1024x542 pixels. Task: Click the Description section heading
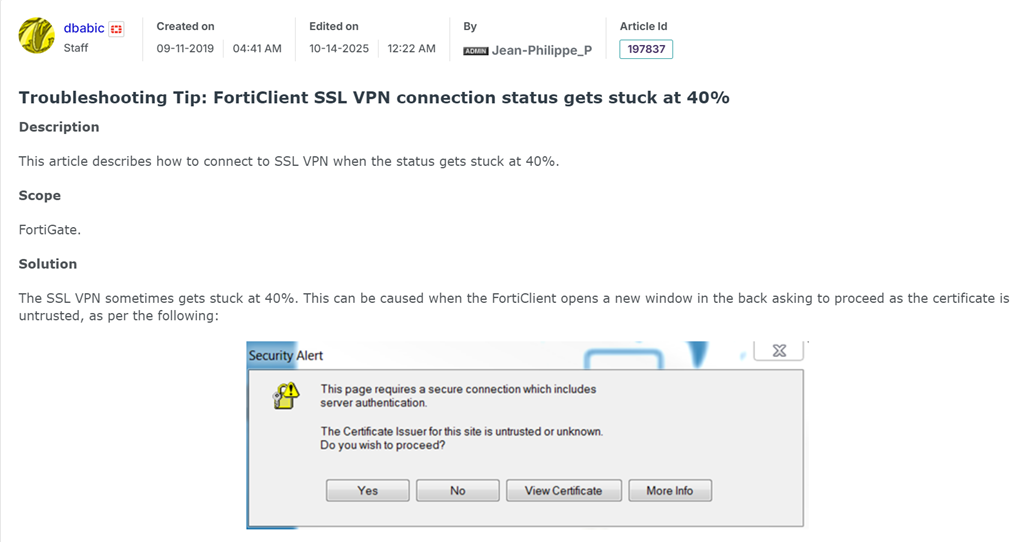click(x=59, y=127)
